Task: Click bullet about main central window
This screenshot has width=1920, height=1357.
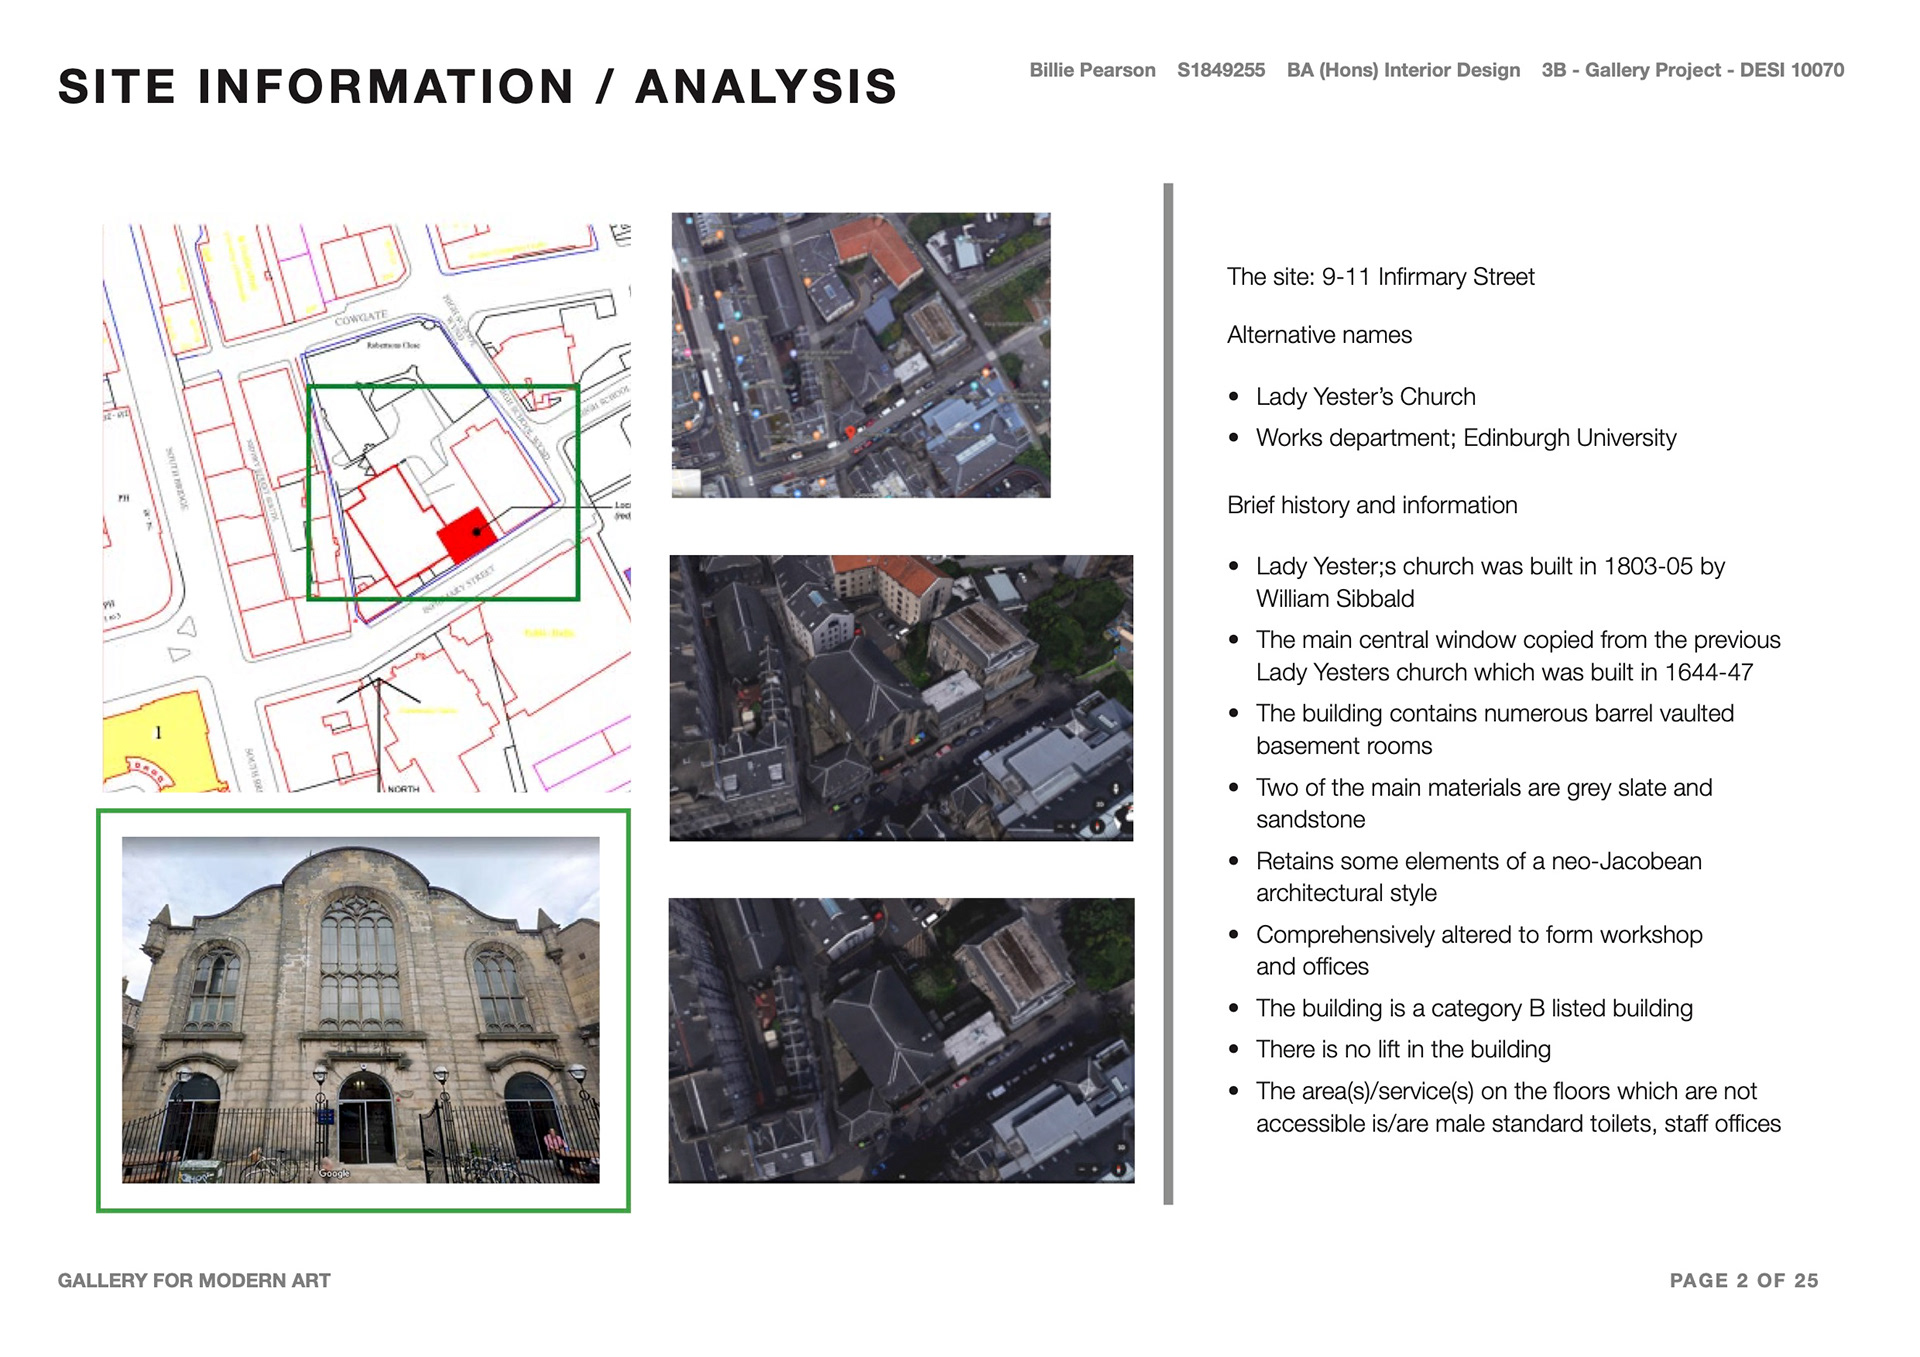Action: point(1517,656)
